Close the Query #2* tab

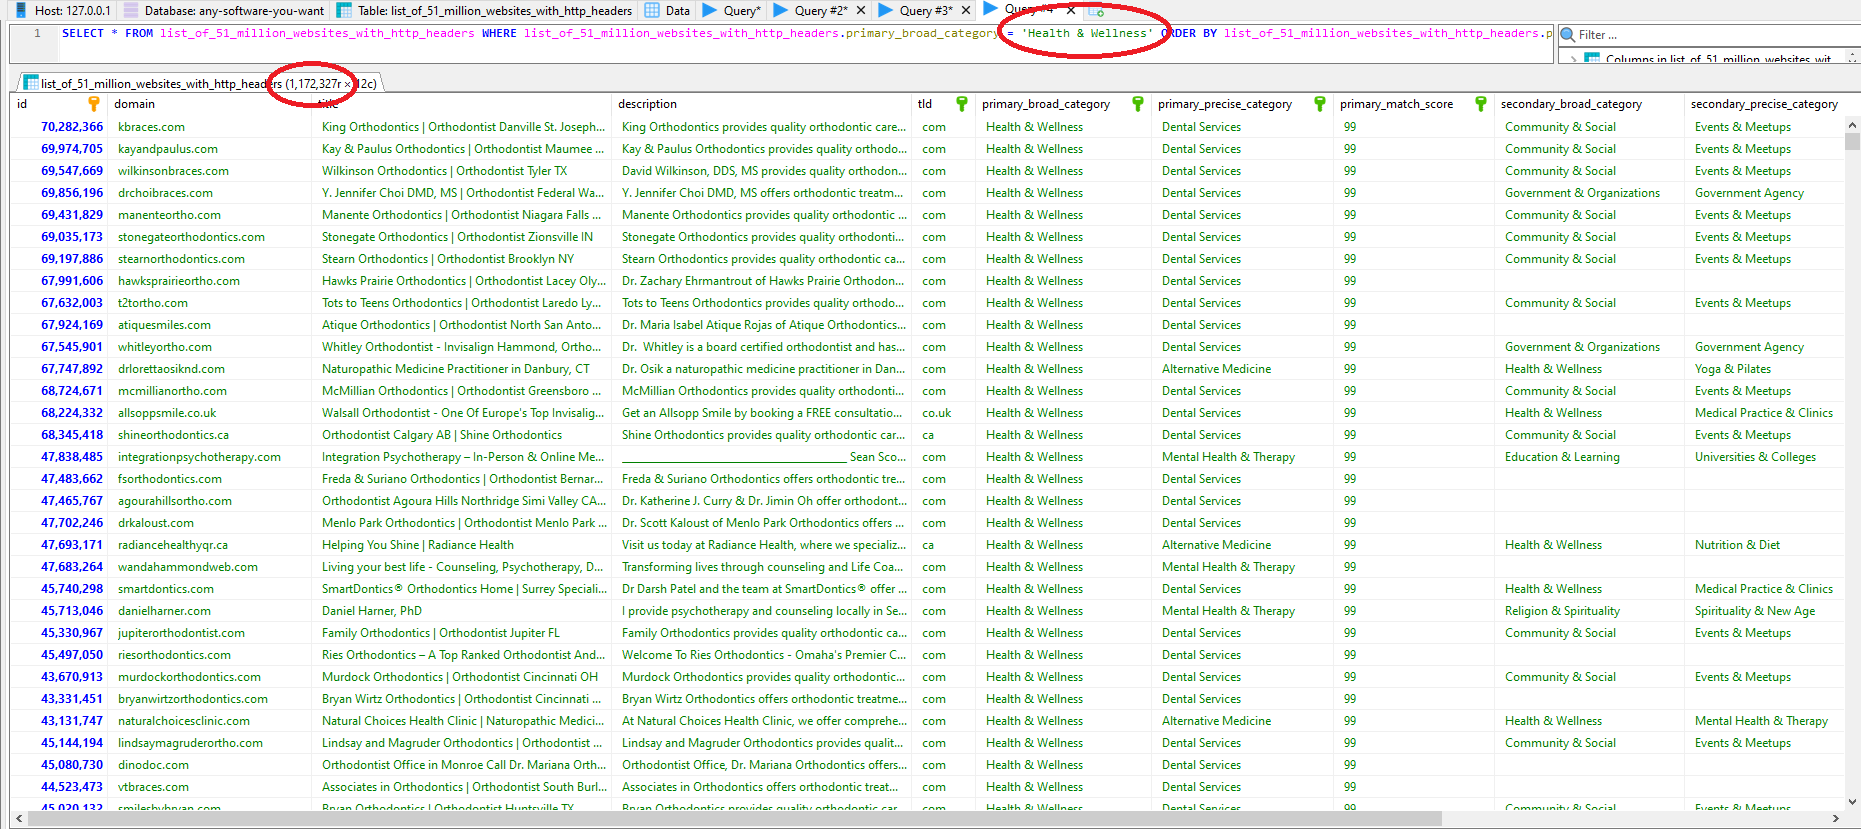(x=860, y=10)
